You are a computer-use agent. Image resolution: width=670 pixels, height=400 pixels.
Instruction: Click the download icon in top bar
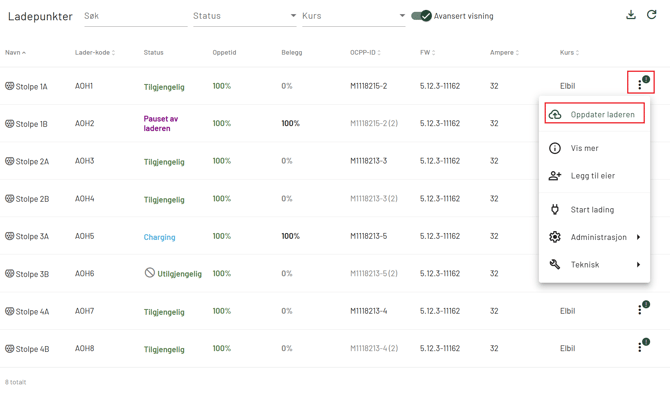pos(631,15)
